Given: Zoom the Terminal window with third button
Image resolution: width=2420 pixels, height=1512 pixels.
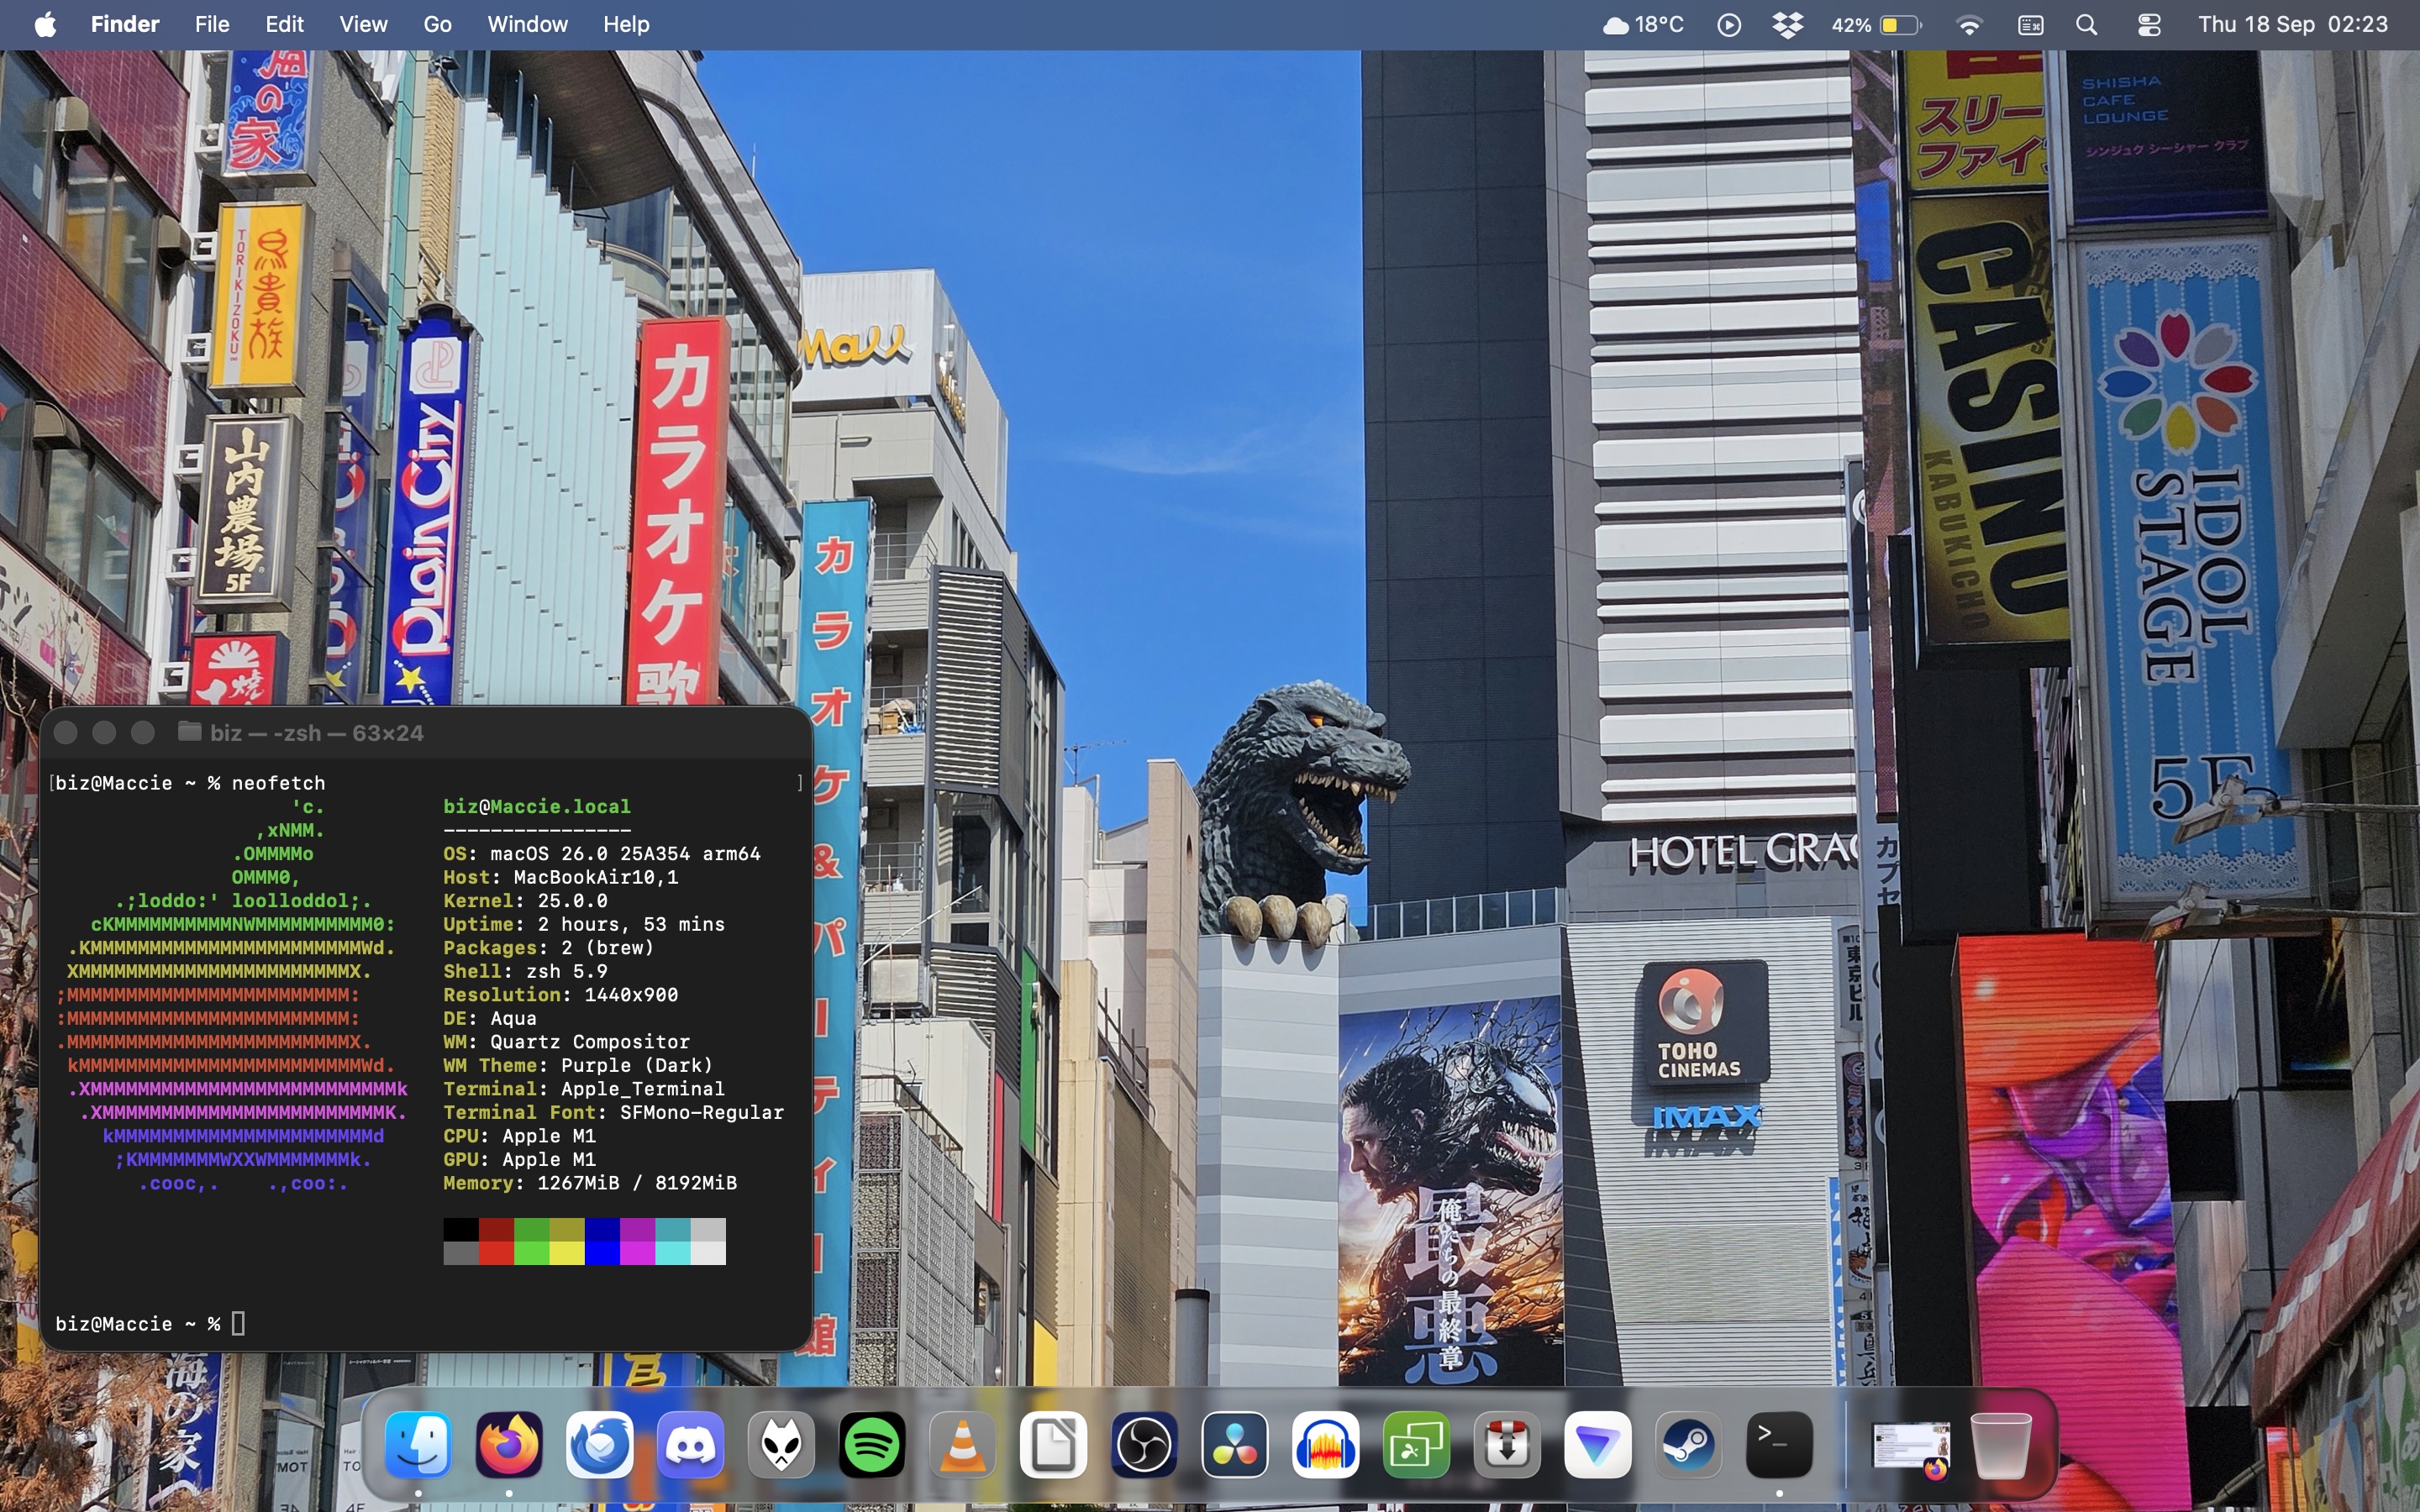Looking at the screenshot, I should point(143,733).
